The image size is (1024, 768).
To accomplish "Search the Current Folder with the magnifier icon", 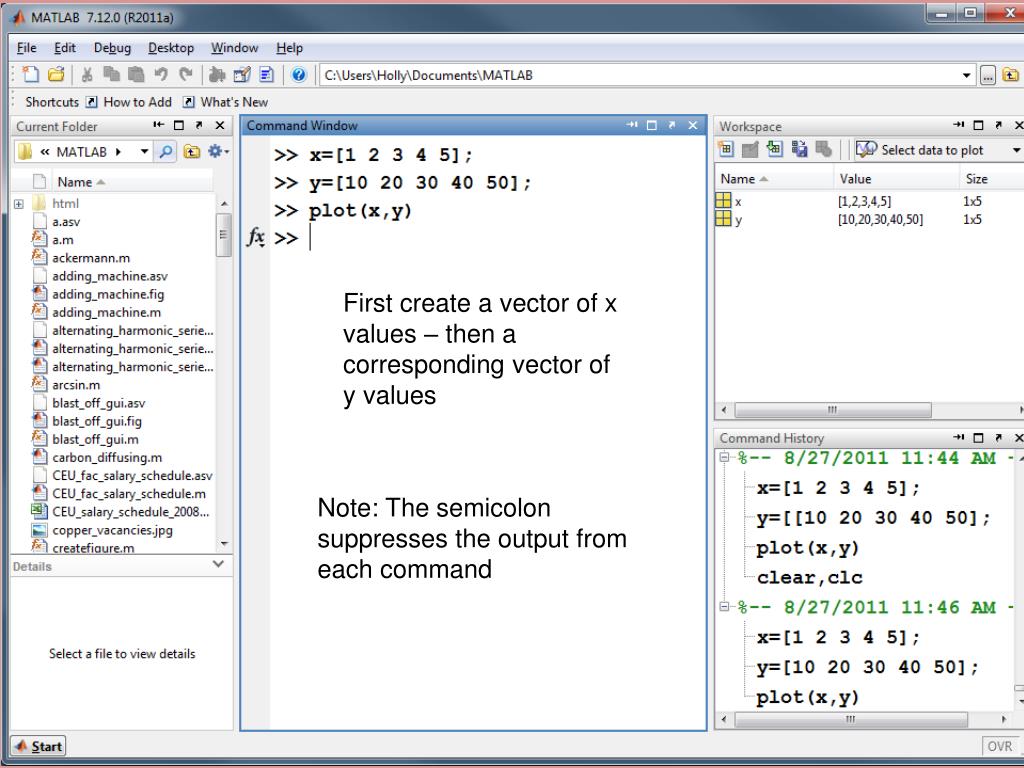I will pos(166,152).
